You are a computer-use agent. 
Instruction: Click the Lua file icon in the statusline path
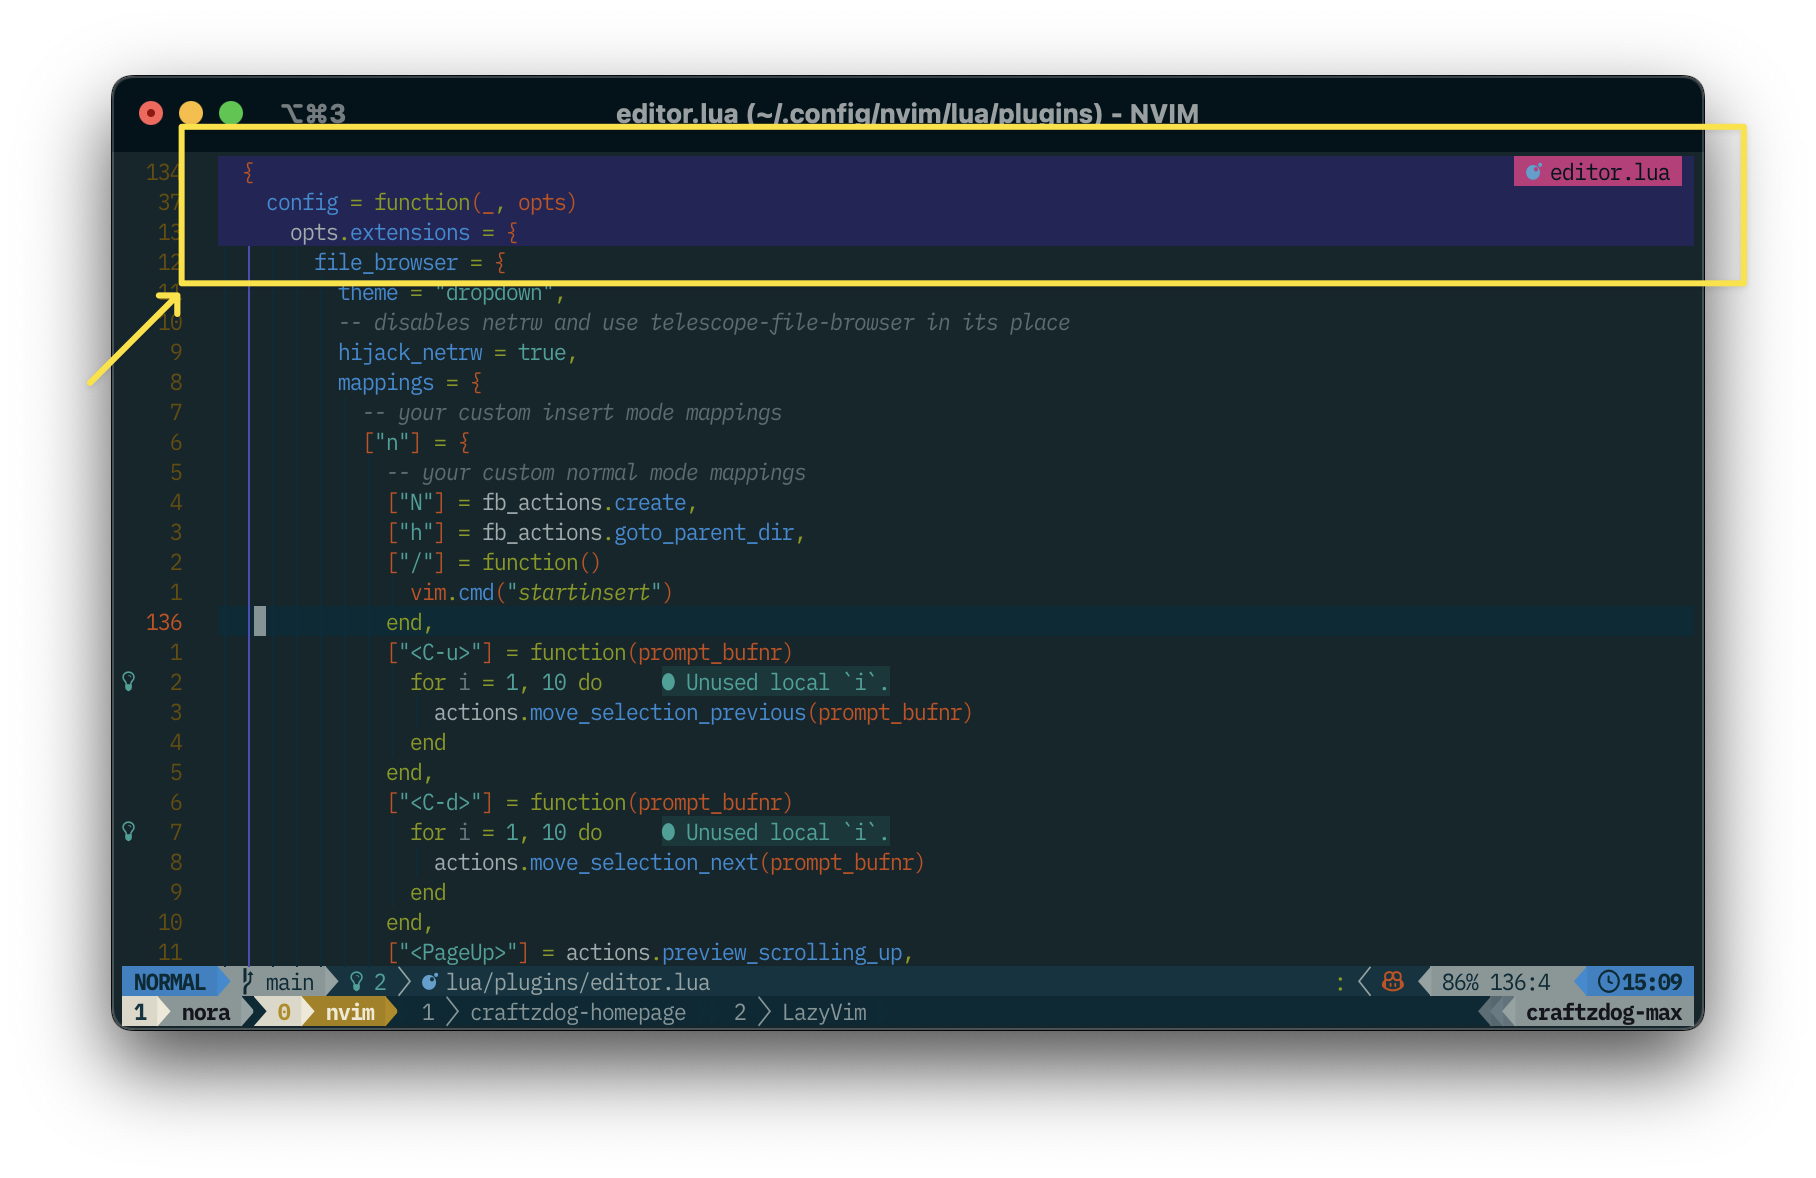pos(429,982)
